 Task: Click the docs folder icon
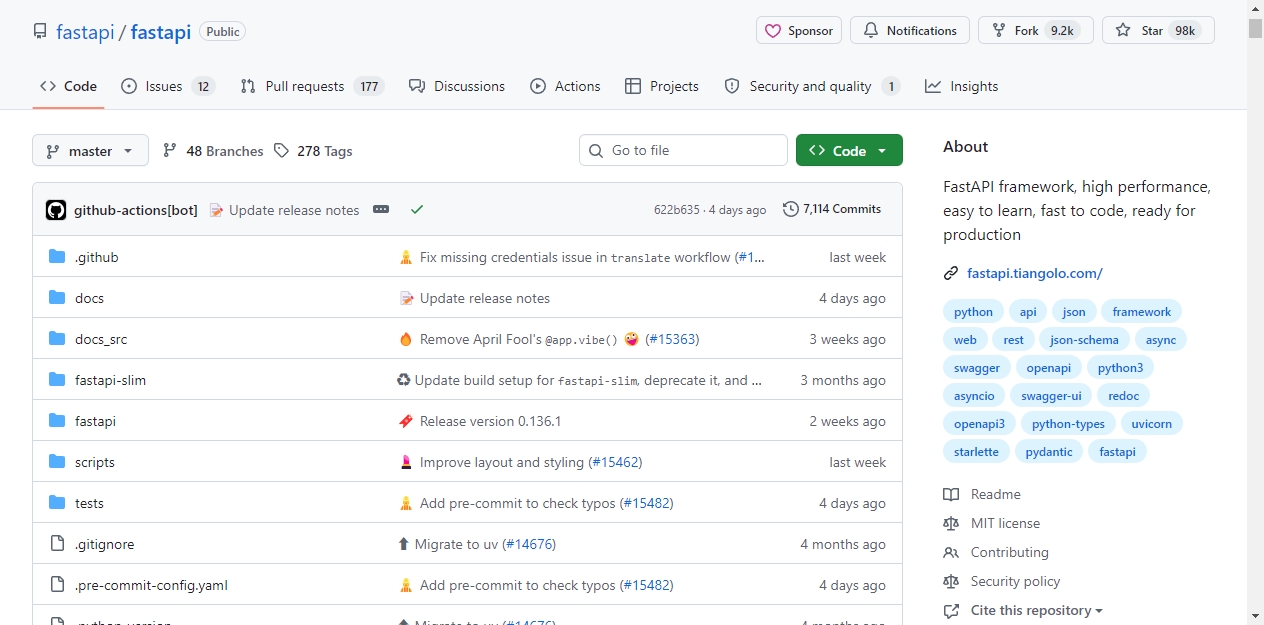coord(57,298)
